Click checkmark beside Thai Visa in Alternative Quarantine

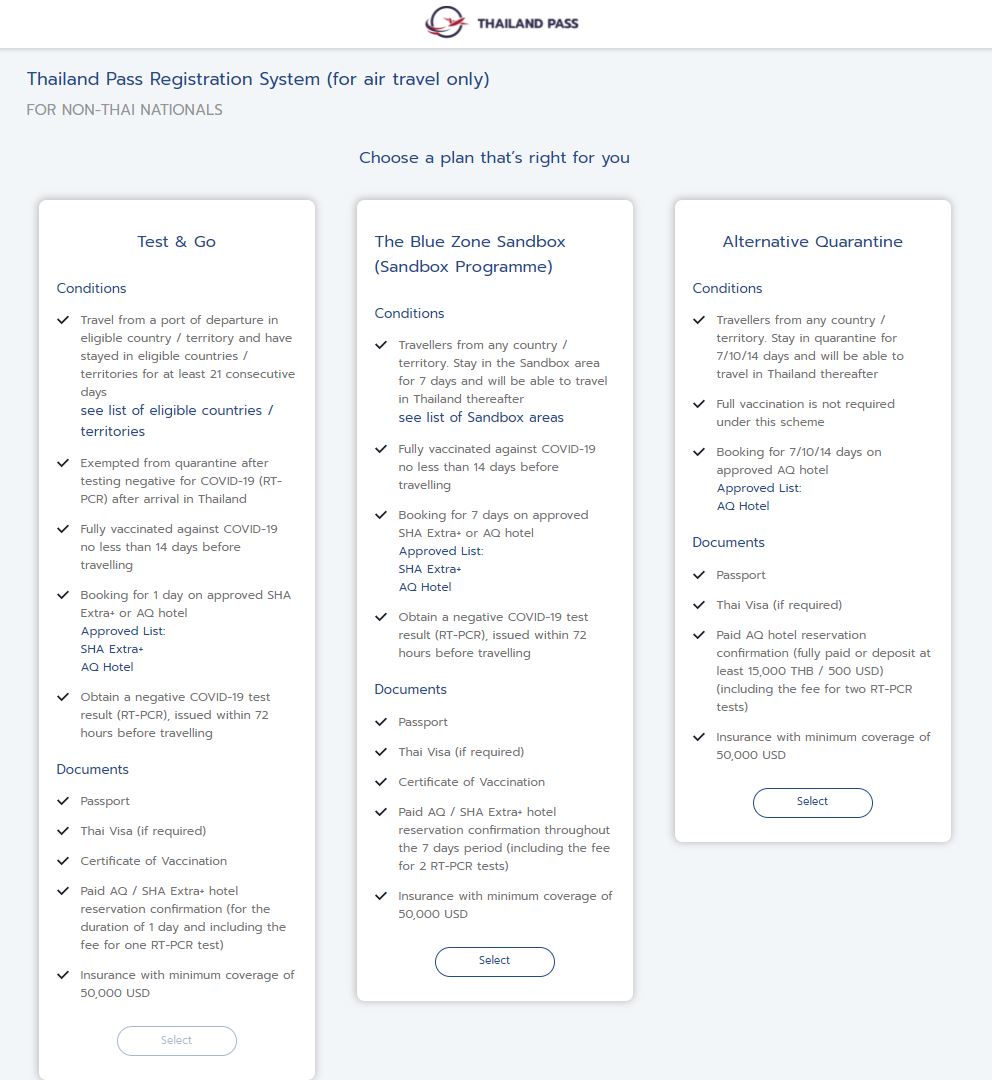699,605
